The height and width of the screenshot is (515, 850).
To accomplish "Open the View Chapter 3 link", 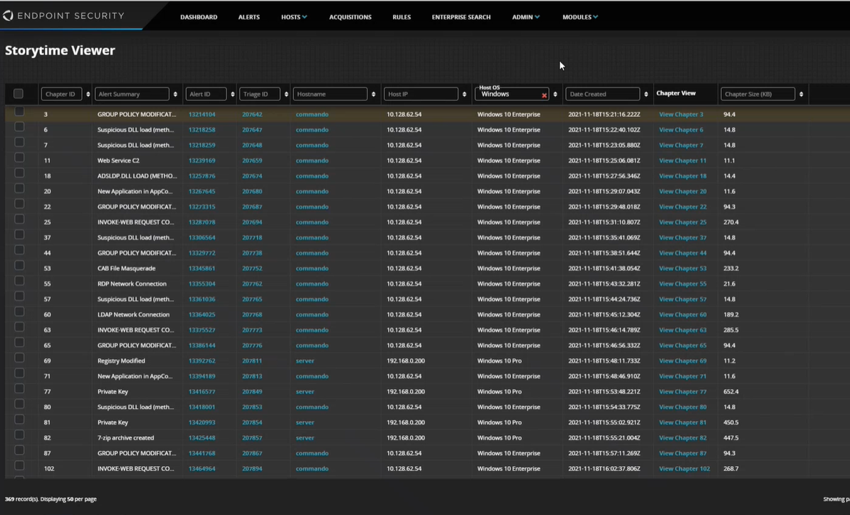I will coord(681,114).
